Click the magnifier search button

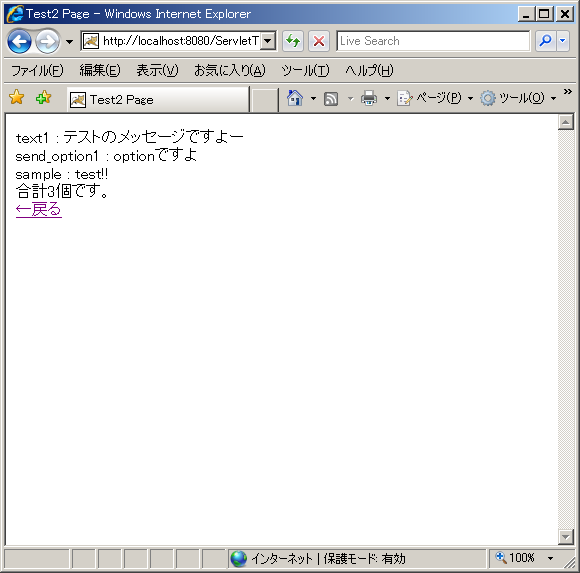click(546, 41)
